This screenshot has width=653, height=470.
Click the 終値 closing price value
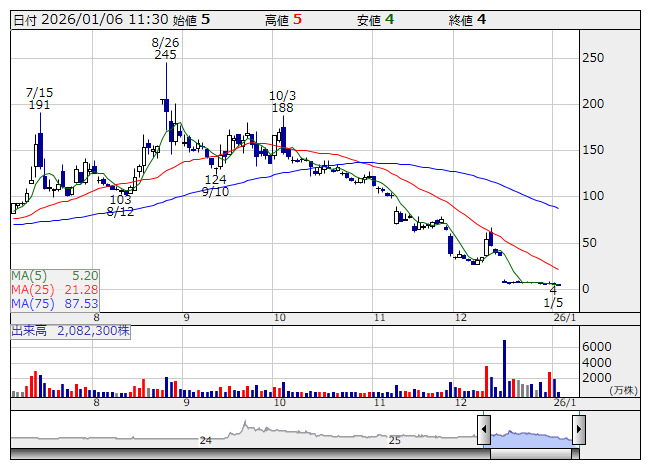click(481, 19)
